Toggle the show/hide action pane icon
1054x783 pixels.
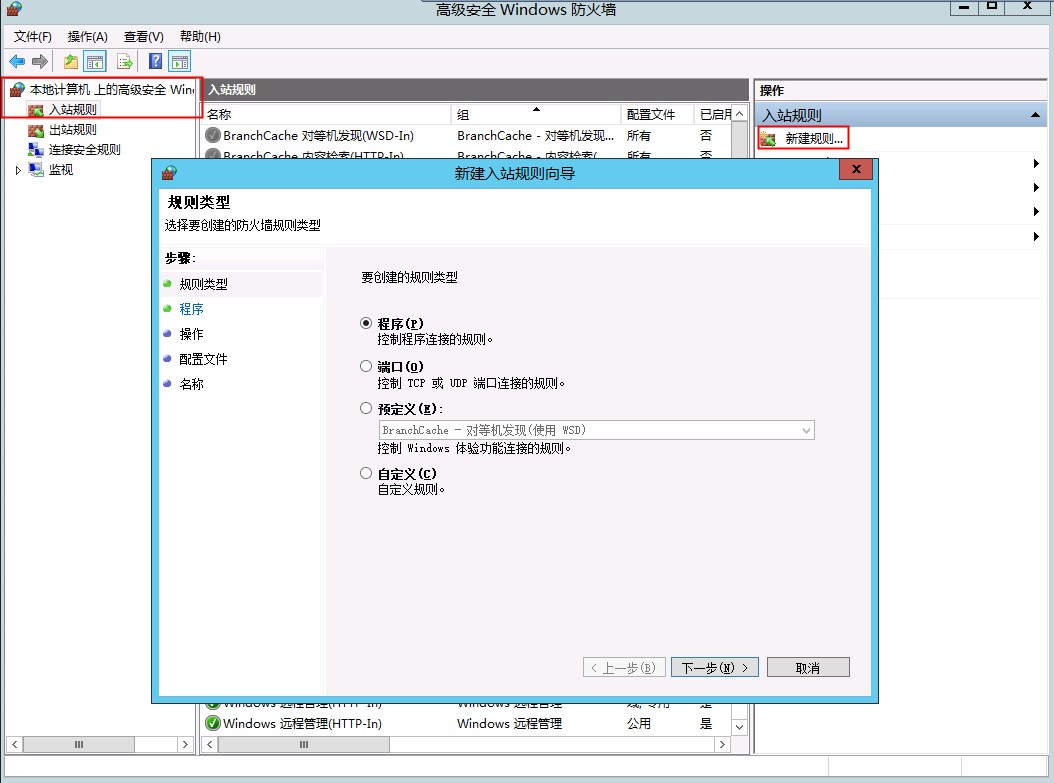[180, 62]
